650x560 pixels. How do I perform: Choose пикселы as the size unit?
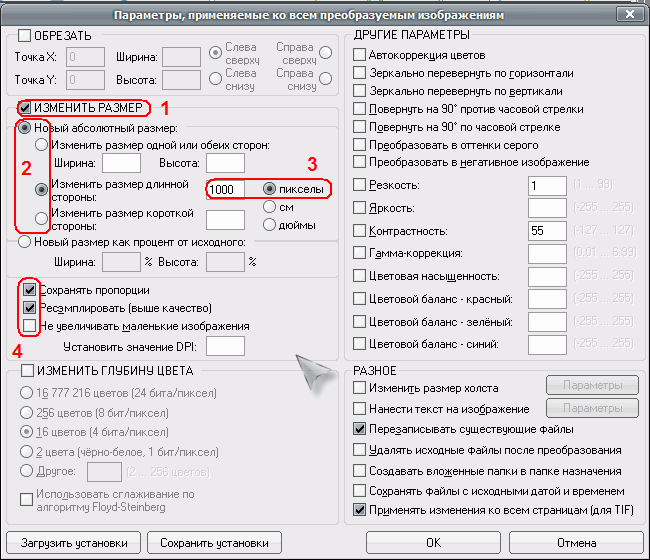(x=270, y=188)
